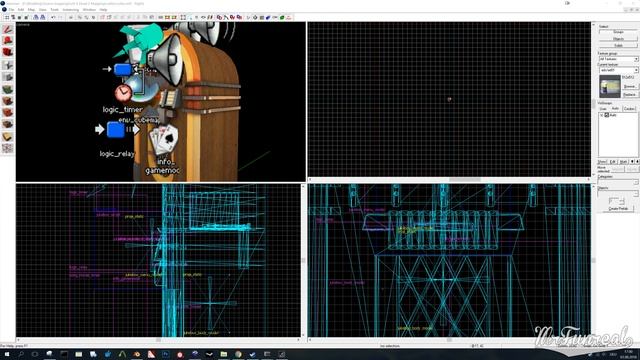This screenshot has width=640, height=360.
Task: Click the Solids select button
Action: [618, 45]
